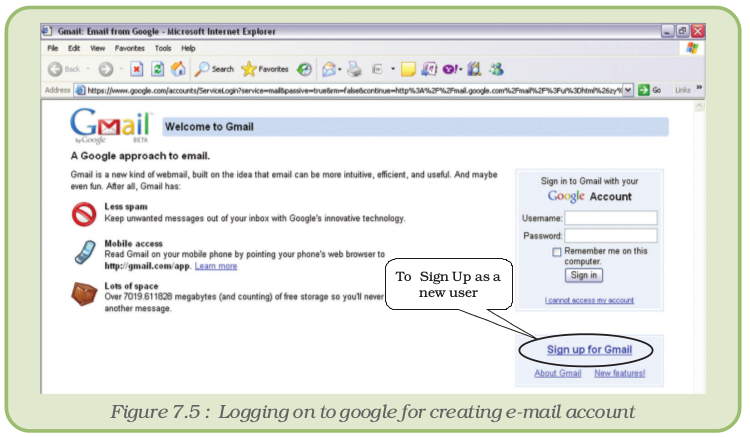The image size is (750, 437).
Task: Minimize the Internet Explorer window
Action: coord(667,32)
